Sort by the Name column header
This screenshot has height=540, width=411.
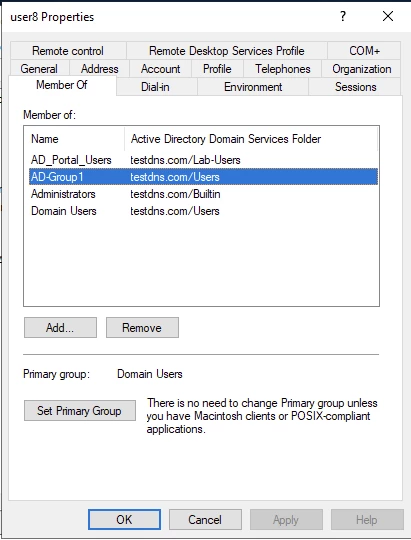coord(74,139)
